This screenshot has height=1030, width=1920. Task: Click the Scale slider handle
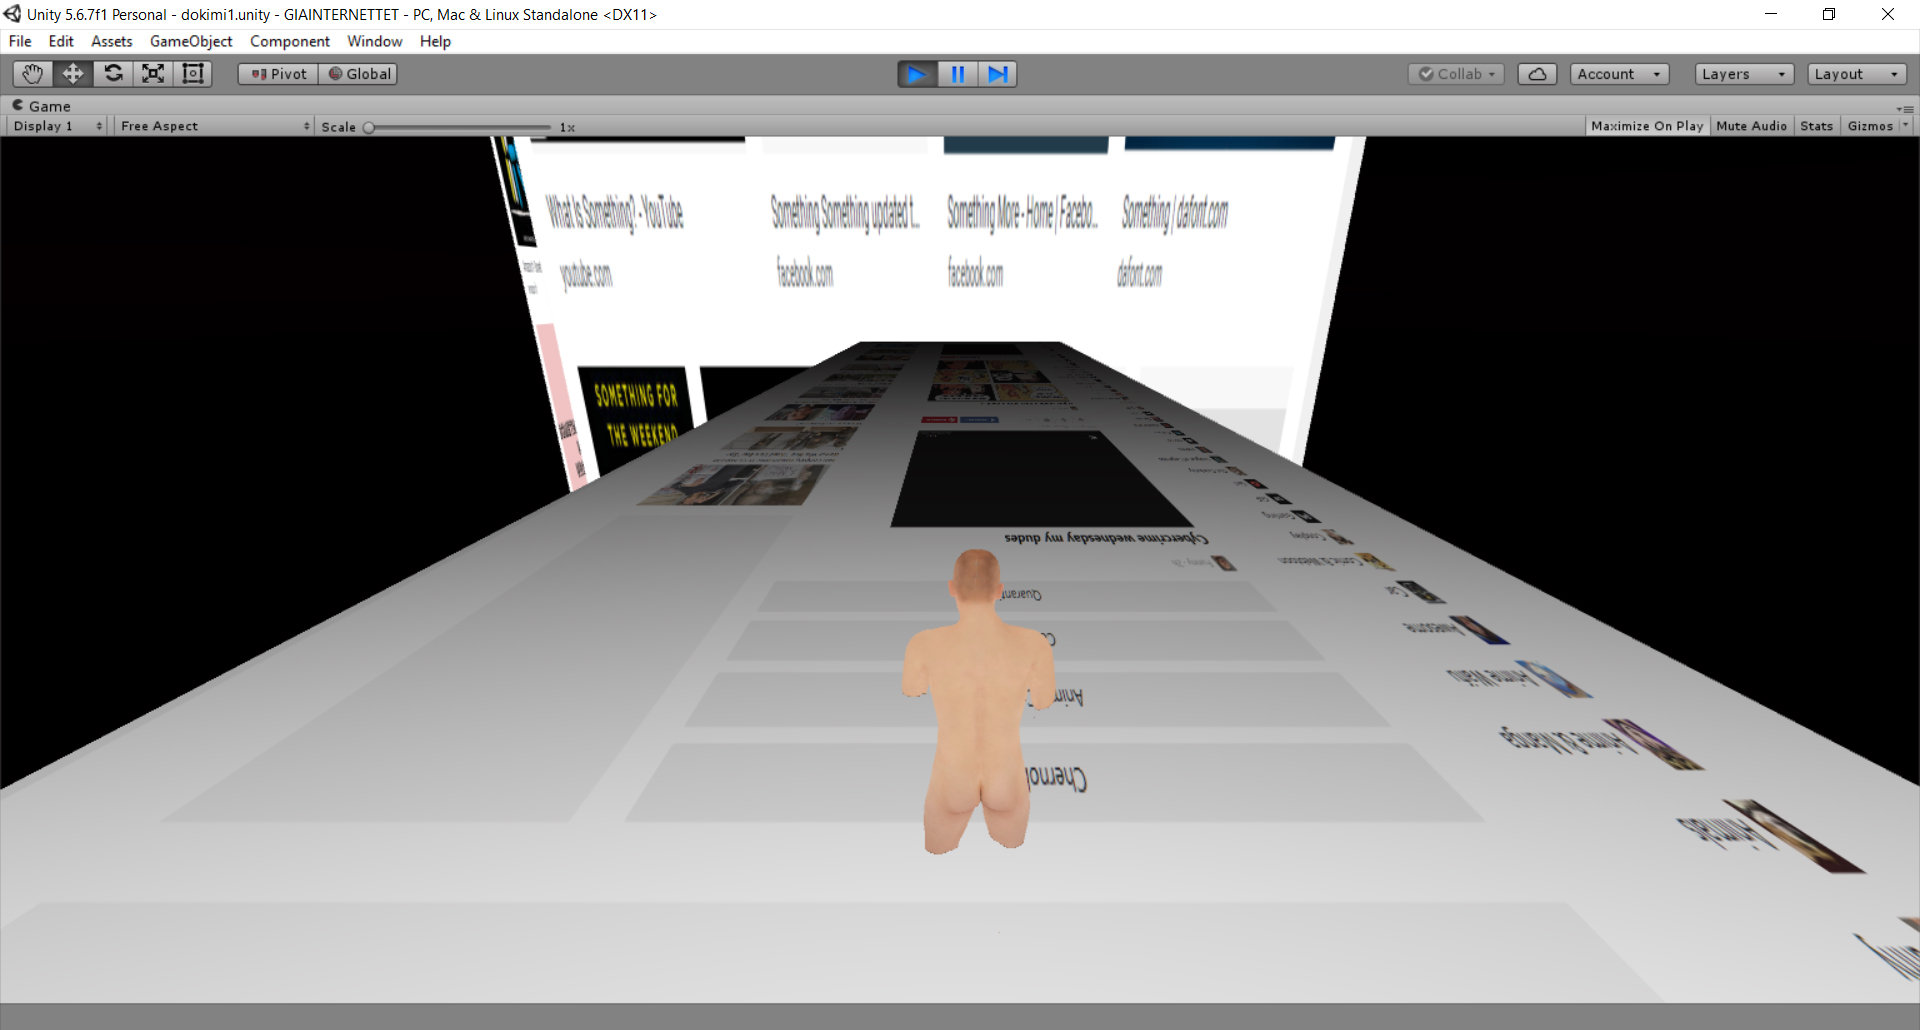(369, 127)
